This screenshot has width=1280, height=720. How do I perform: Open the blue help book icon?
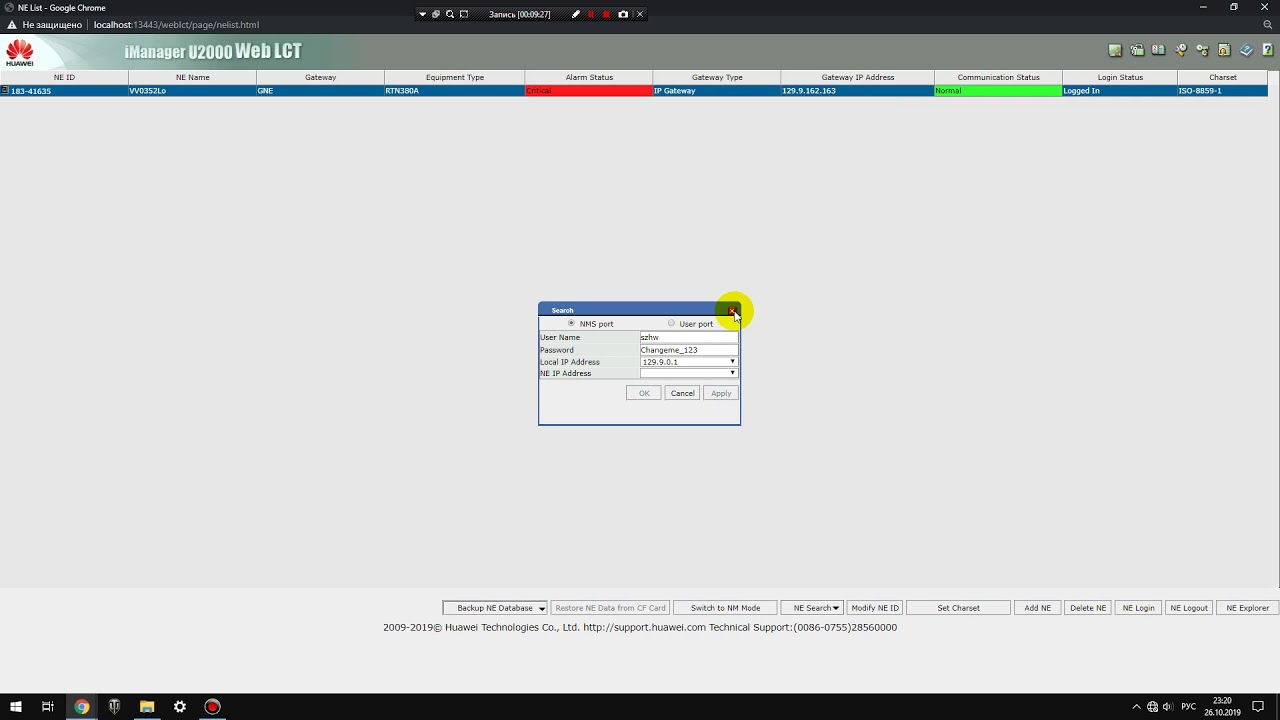[x=1246, y=51]
